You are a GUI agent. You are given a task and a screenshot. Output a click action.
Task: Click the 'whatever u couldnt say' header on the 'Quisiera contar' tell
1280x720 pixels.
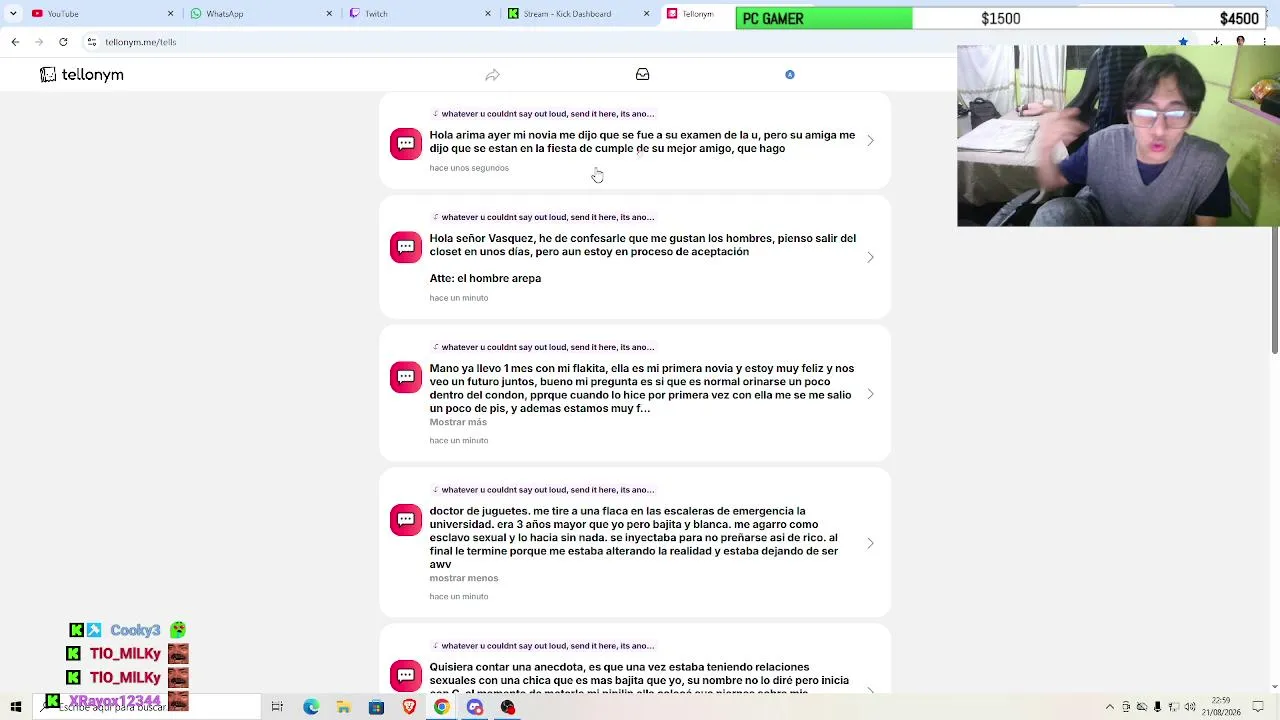(543, 646)
